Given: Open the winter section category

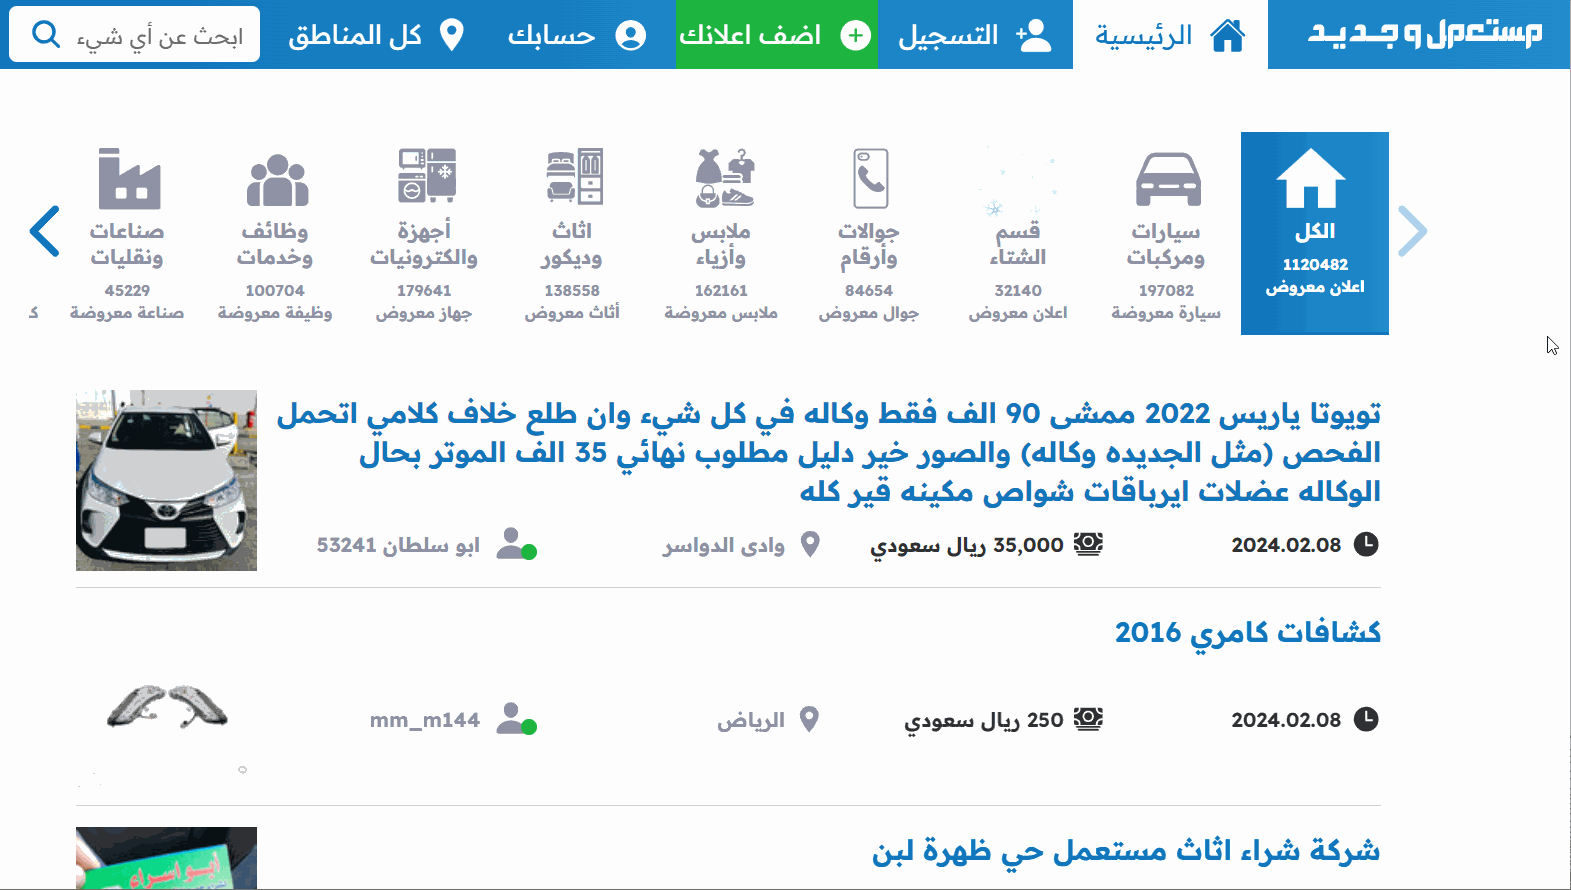Looking at the screenshot, I should [x=1018, y=244].
